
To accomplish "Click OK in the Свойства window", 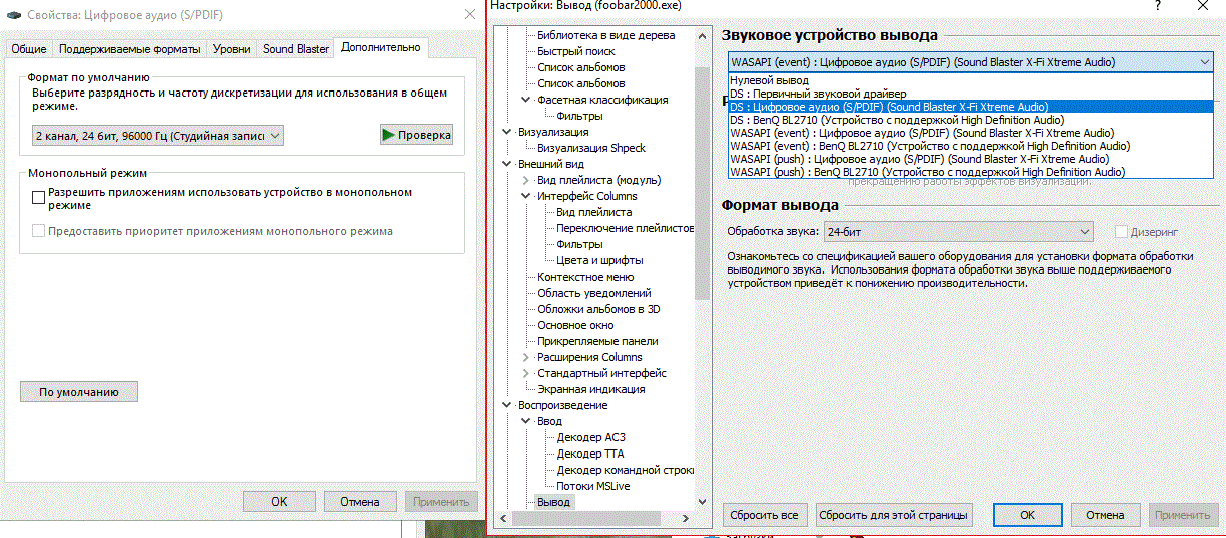I will 279,502.
